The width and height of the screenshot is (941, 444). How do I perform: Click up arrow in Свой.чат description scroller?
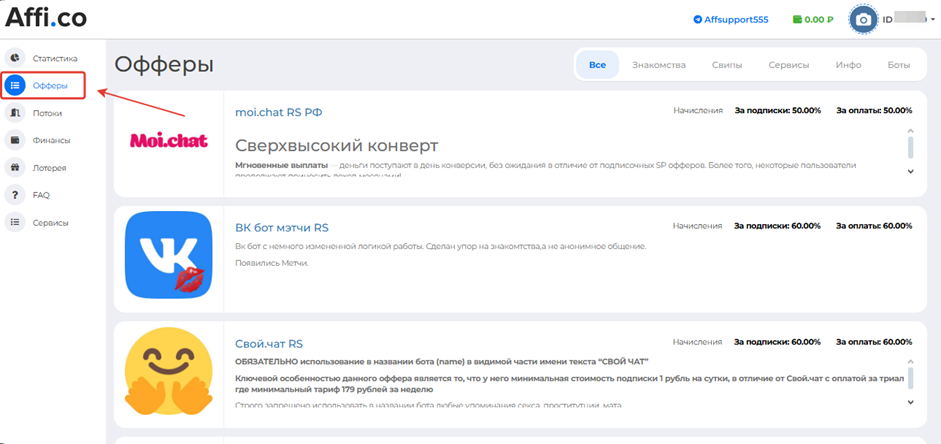tap(910, 361)
